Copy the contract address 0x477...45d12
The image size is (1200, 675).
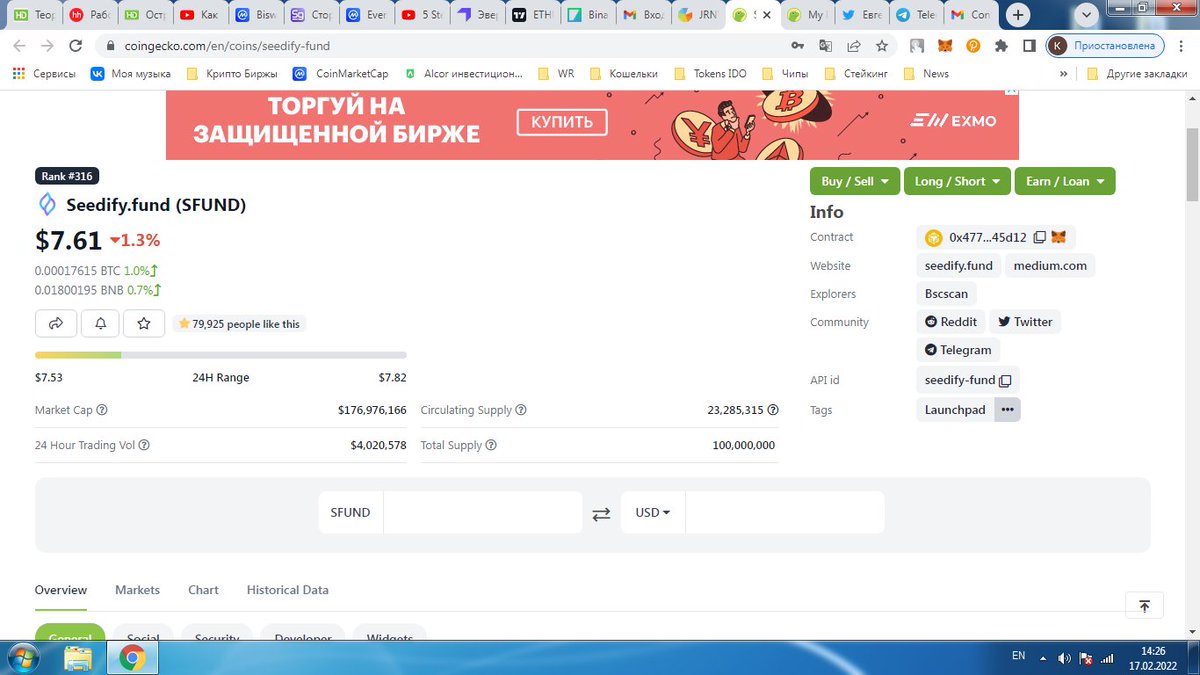pos(1039,238)
